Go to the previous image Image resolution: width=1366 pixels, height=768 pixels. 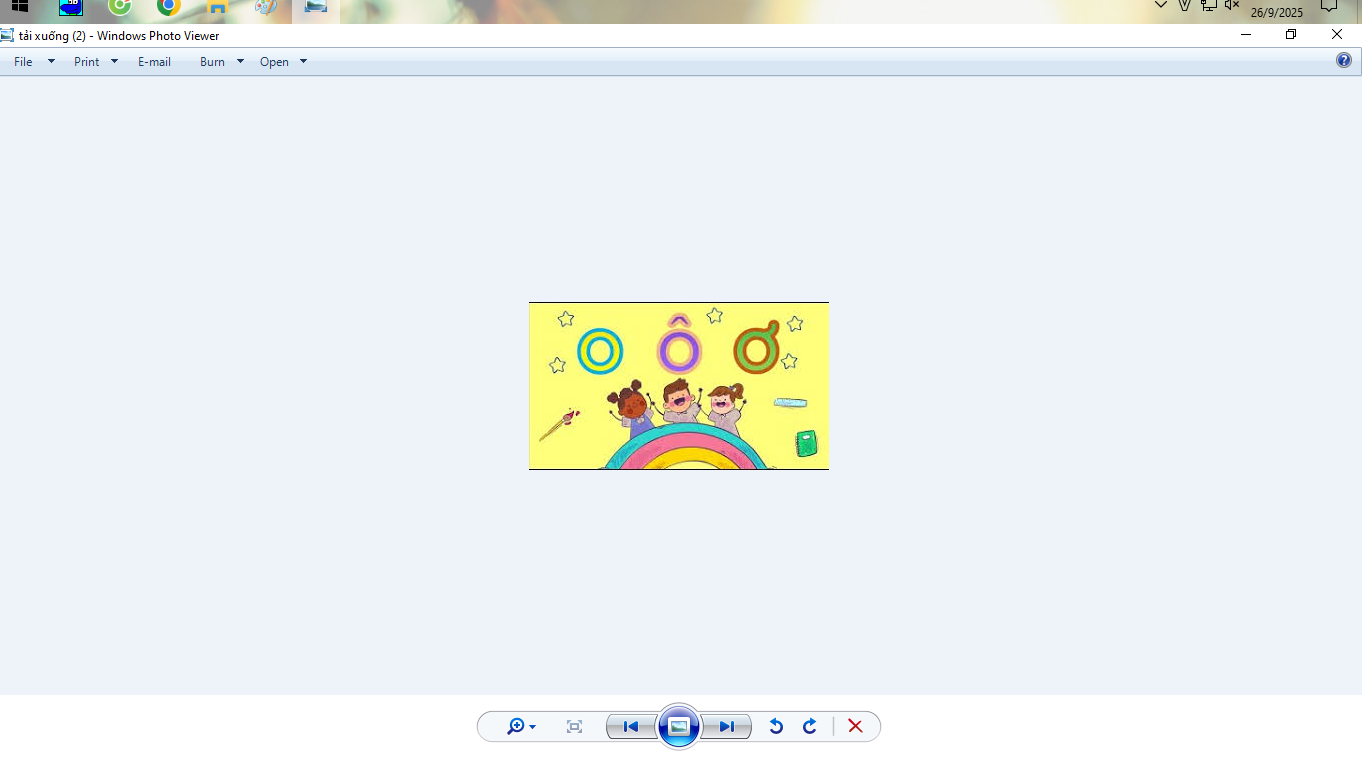pyautogui.click(x=631, y=727)
